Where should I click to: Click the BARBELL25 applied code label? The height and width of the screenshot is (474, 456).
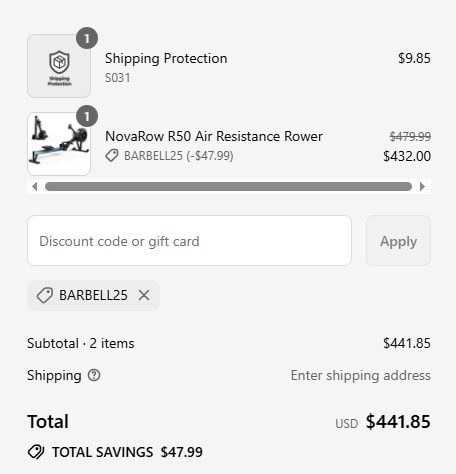93,295
